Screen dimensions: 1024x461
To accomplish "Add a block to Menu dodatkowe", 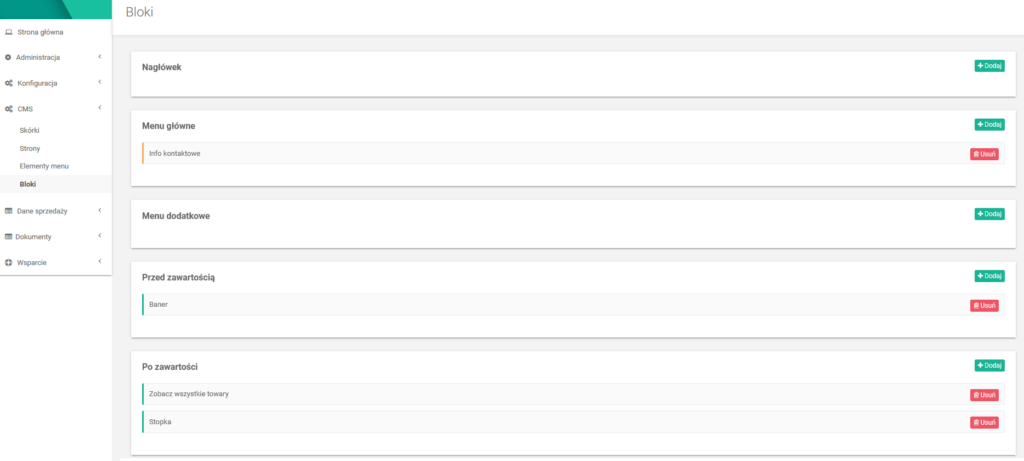I will pos(989,214).
